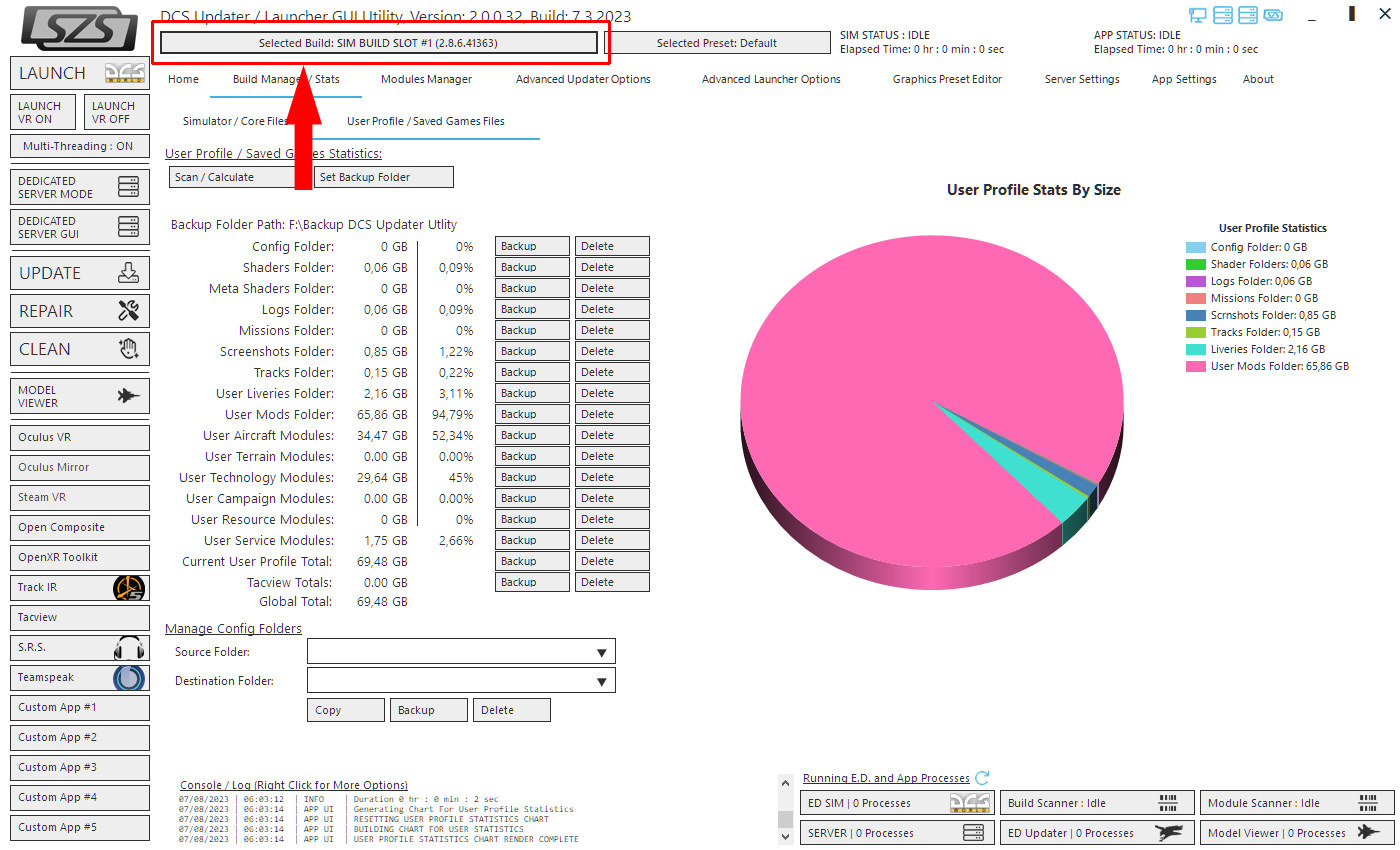Open Server Settings tab

click(x=1082, y=79)
